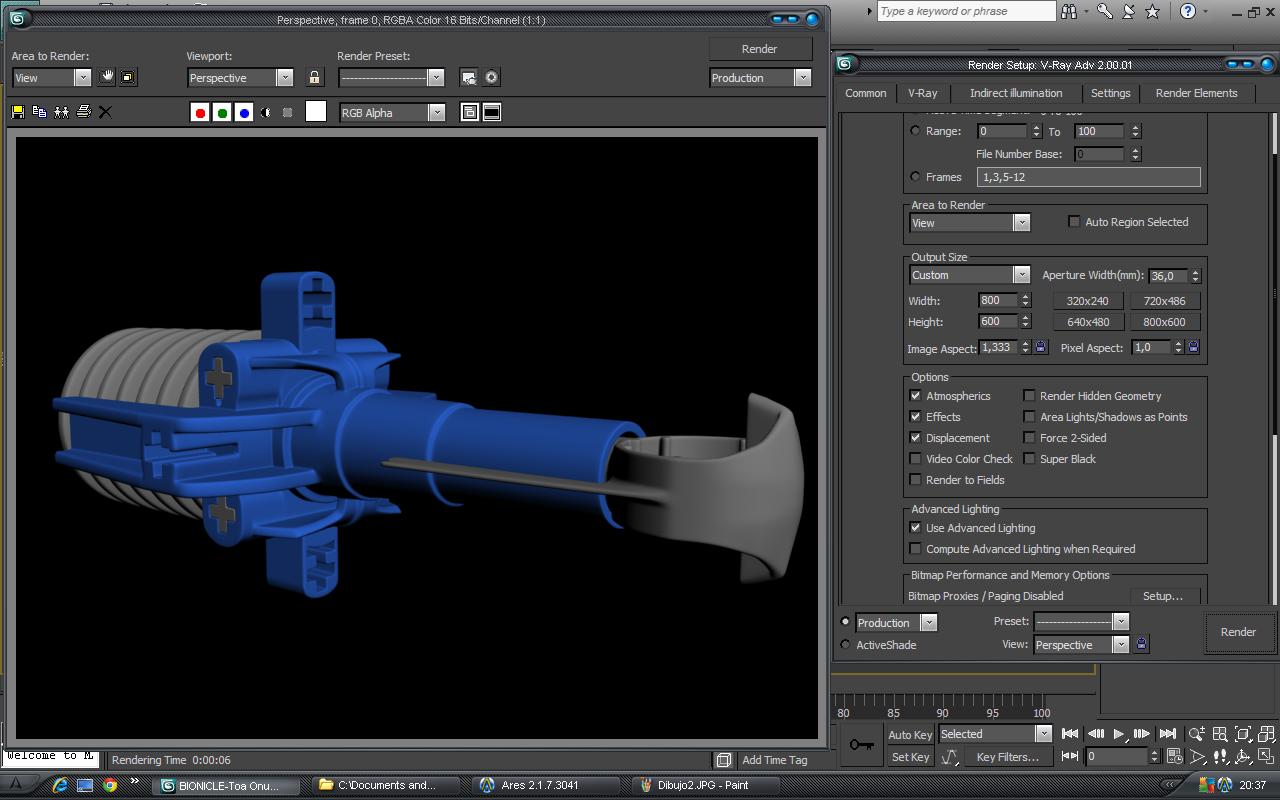Click the Width input field
The height and width of the screenshot is (800, 1280).
pos(997,300)
